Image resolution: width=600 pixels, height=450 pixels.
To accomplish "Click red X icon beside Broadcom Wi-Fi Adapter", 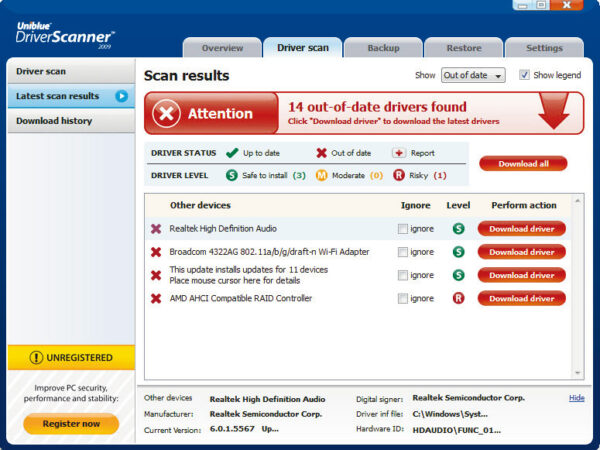I will pyautogui.click(x=156, y=252).
